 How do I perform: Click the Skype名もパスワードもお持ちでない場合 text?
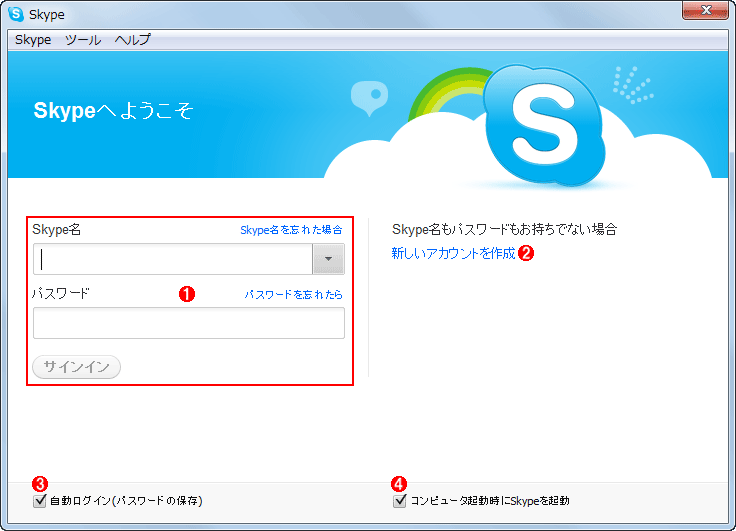pyautogui.click(x=505, y=229)
